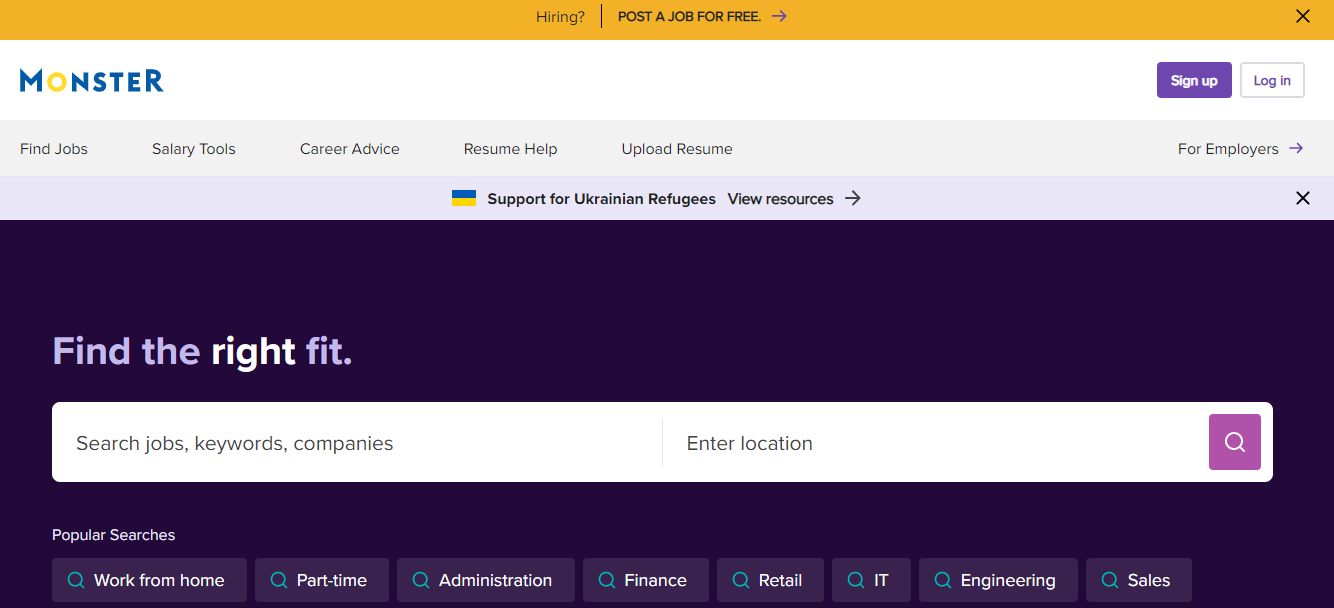The height and width of the screenshot is (608, 1334).
Task: Click the Sign up button
Action: point(1194,80)
